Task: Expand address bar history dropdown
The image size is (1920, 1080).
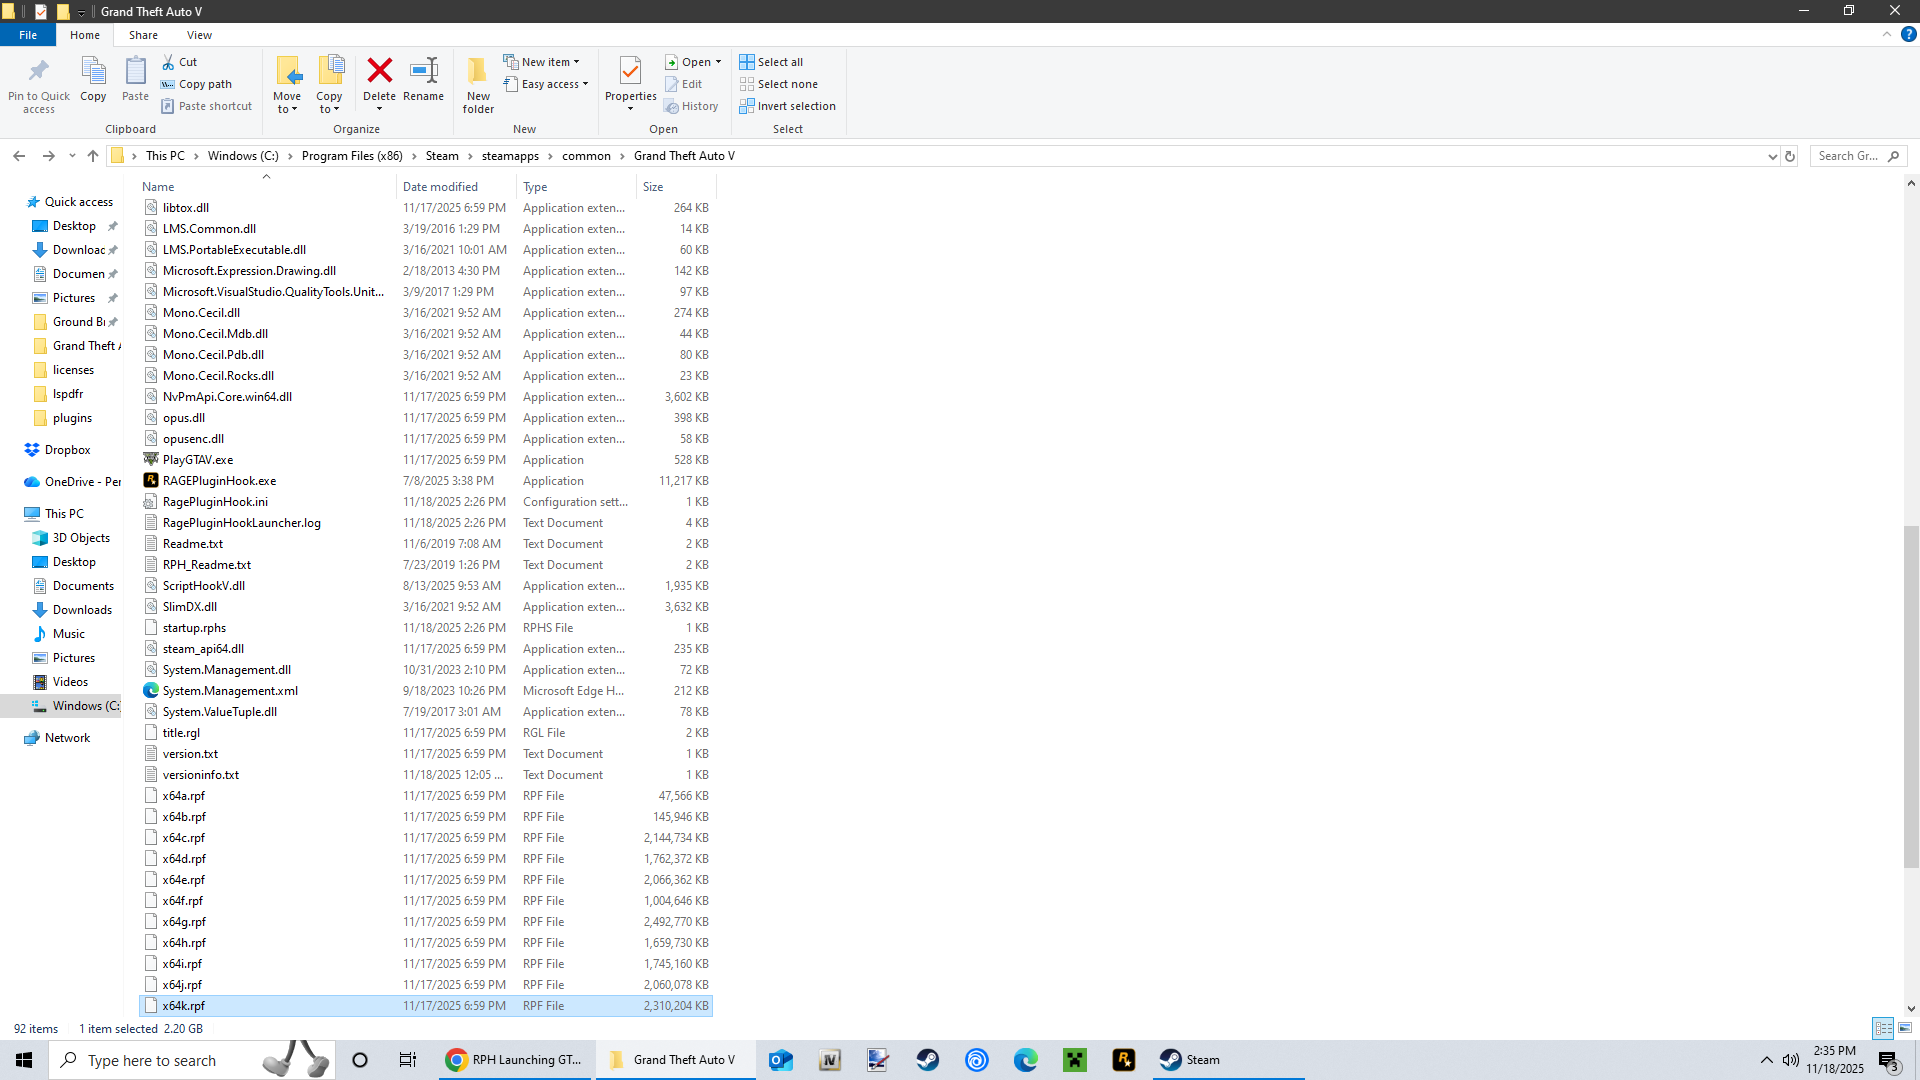Action: (1772, 156)
